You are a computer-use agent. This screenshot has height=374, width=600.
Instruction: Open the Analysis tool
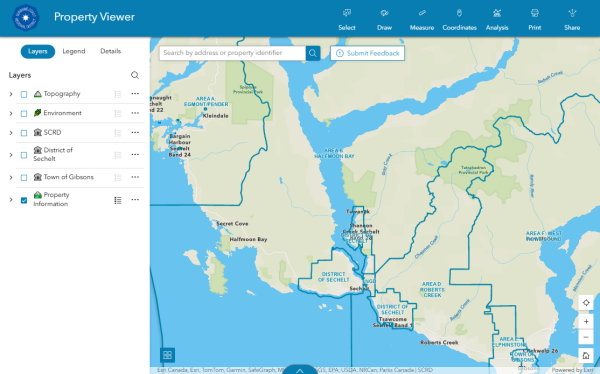tap(497, 19)
